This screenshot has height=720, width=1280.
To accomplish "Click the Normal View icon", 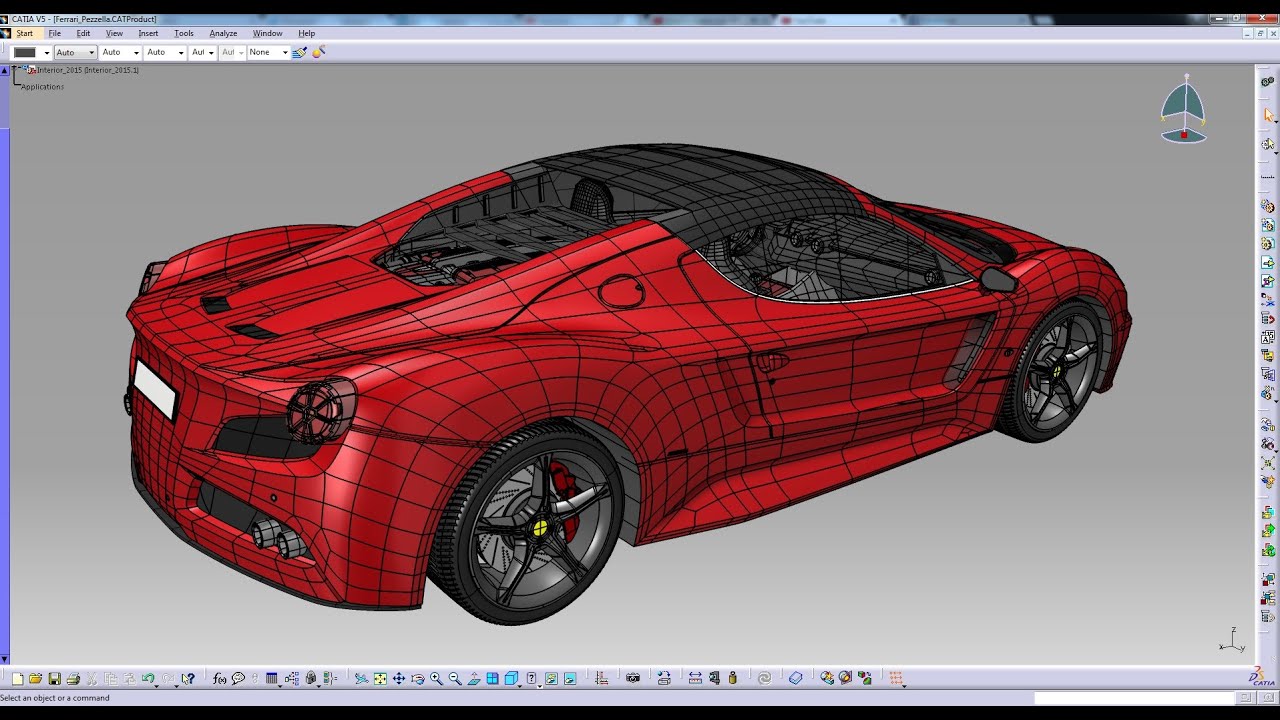I will (x=473, y=678).
